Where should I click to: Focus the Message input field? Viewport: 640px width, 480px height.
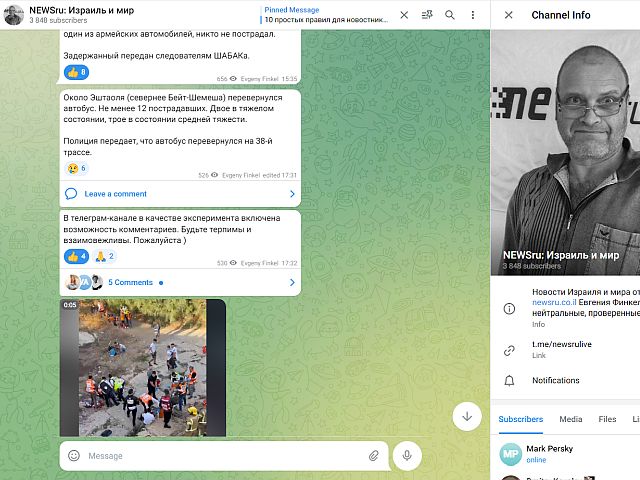pyautogui.click(x=224, y=456)
